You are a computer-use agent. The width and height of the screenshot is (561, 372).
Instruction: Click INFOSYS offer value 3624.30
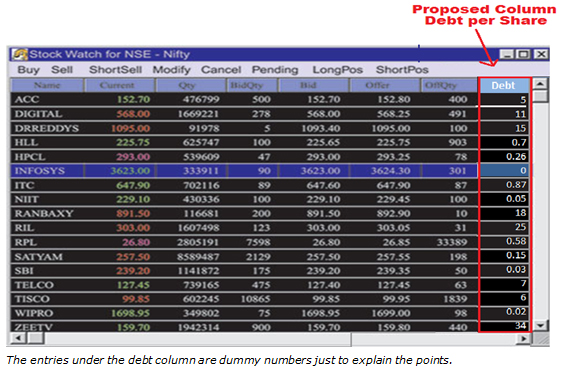[x=390, y=171]
